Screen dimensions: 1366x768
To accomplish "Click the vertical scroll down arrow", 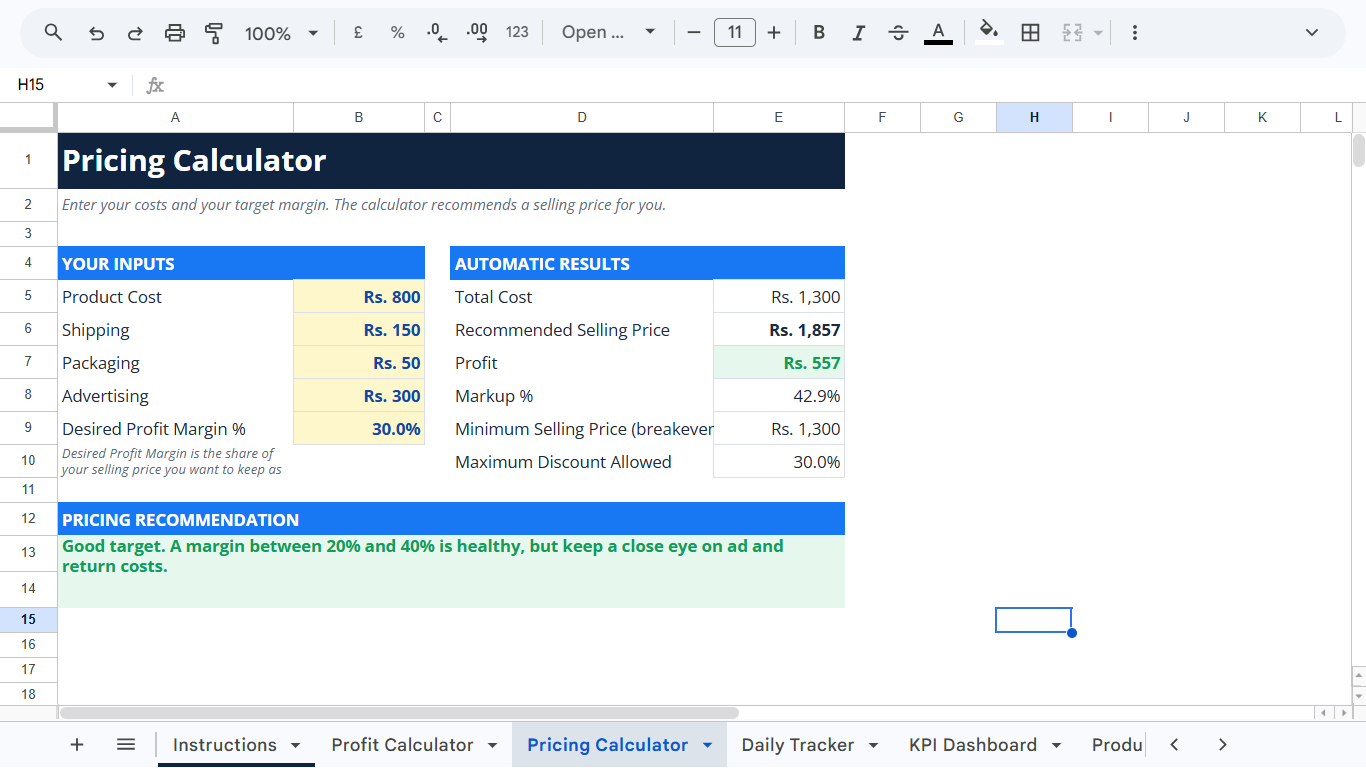I will tap(1358, 695).
